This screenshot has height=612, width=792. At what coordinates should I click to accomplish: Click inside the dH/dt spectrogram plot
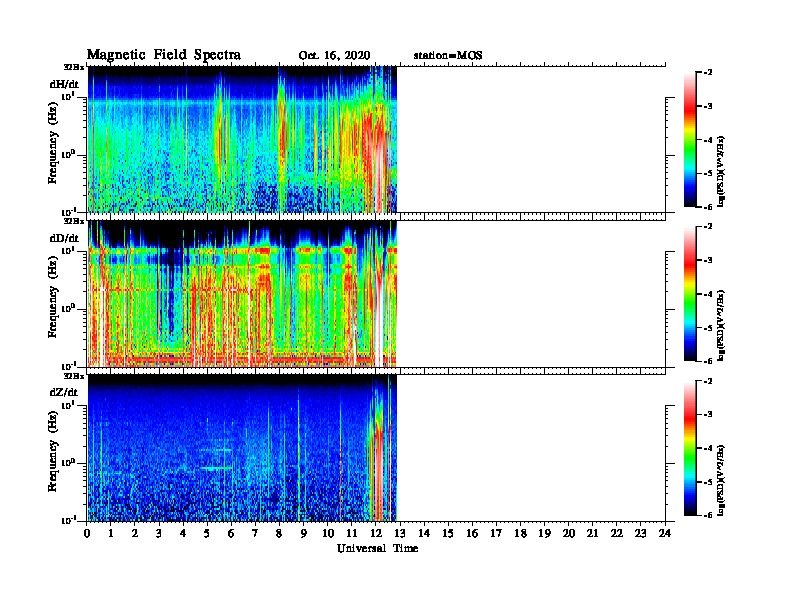(242, 139)
